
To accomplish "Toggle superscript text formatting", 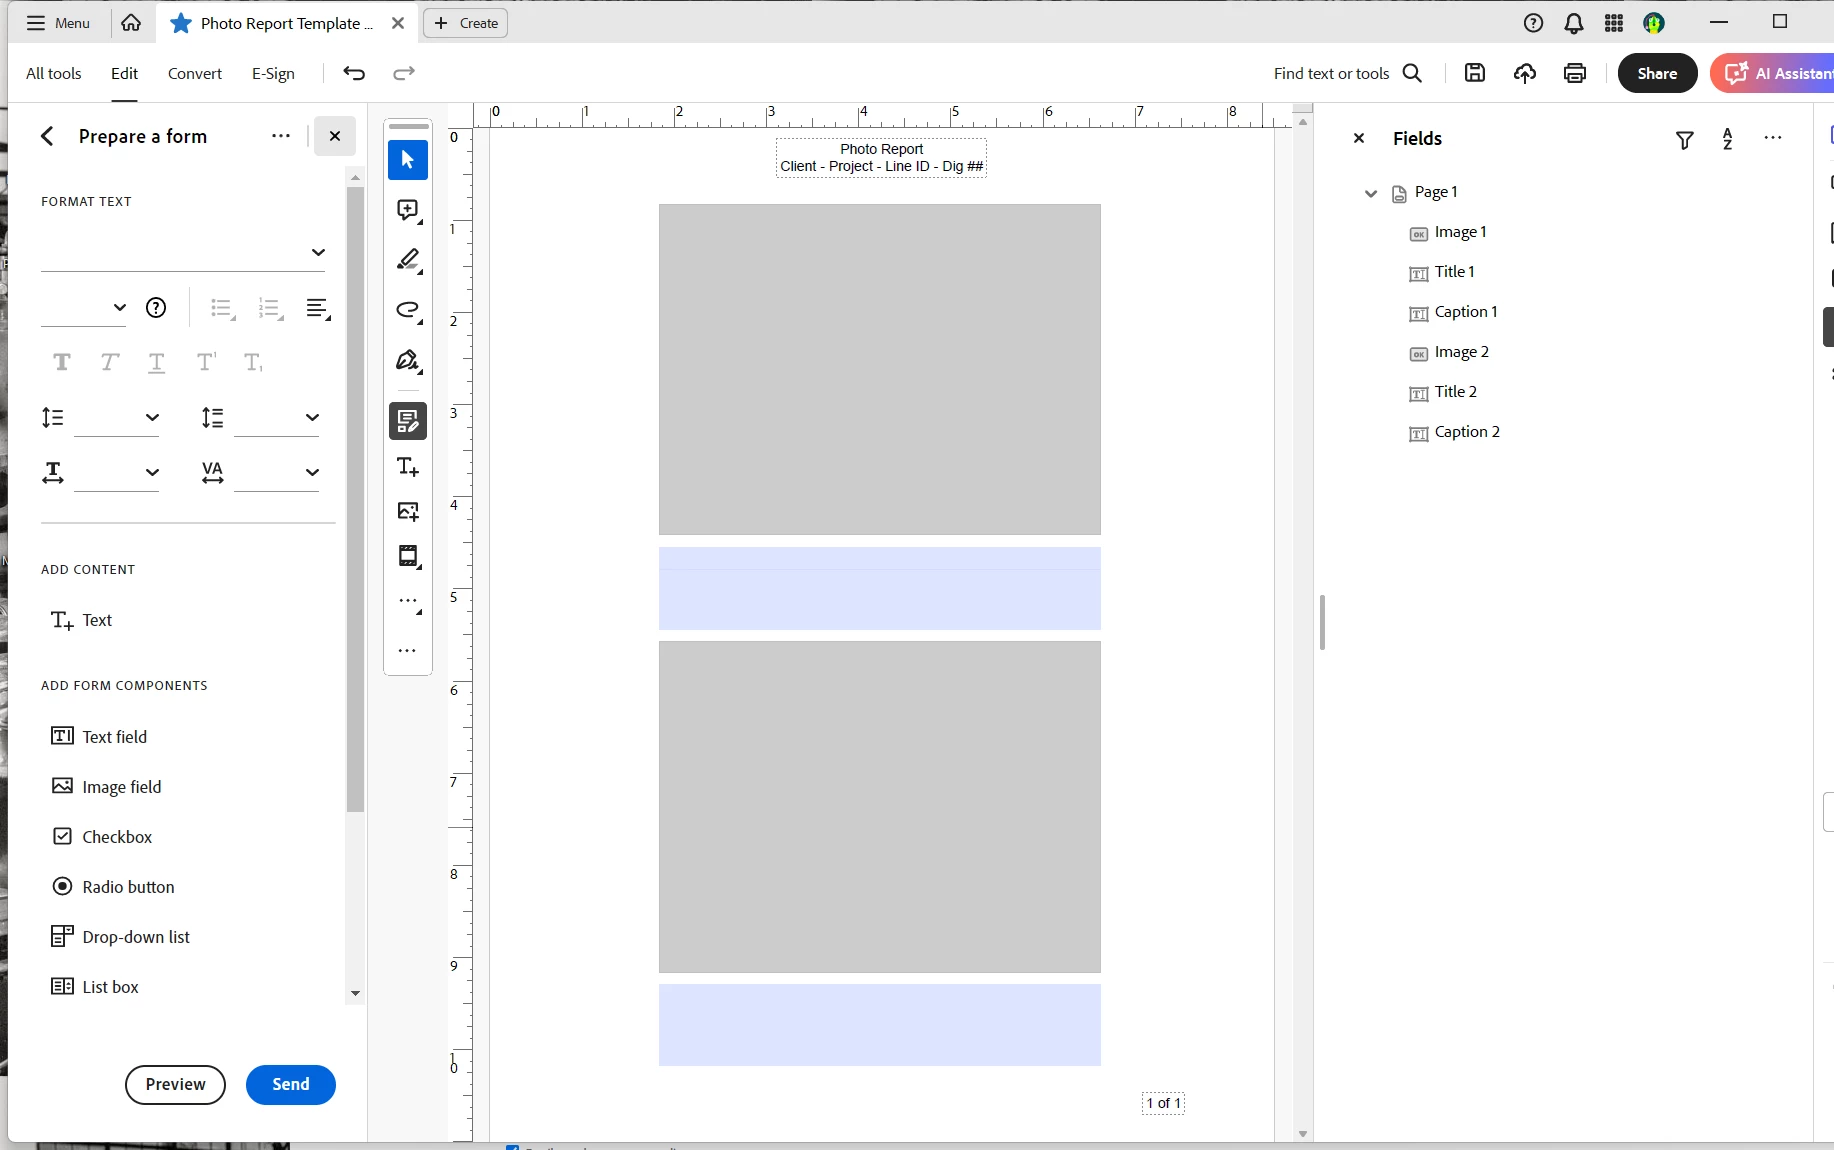I will click(206, 362).
